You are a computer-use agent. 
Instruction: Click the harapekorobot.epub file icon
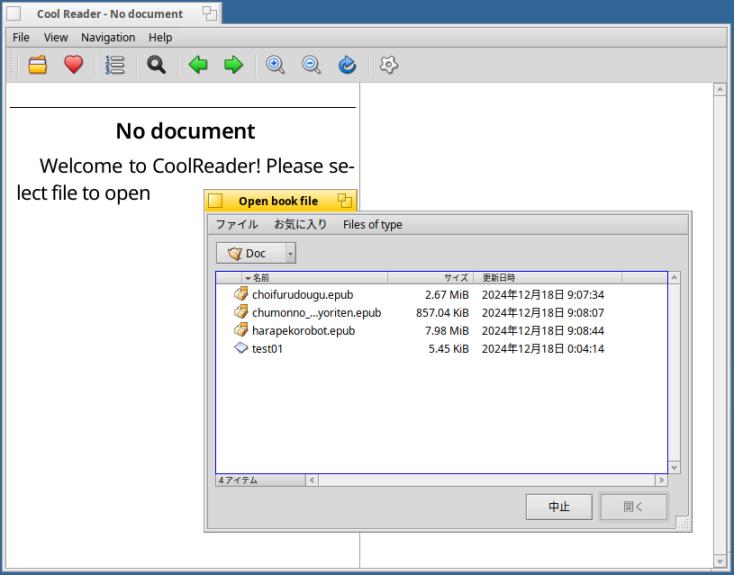coord(241,330)
